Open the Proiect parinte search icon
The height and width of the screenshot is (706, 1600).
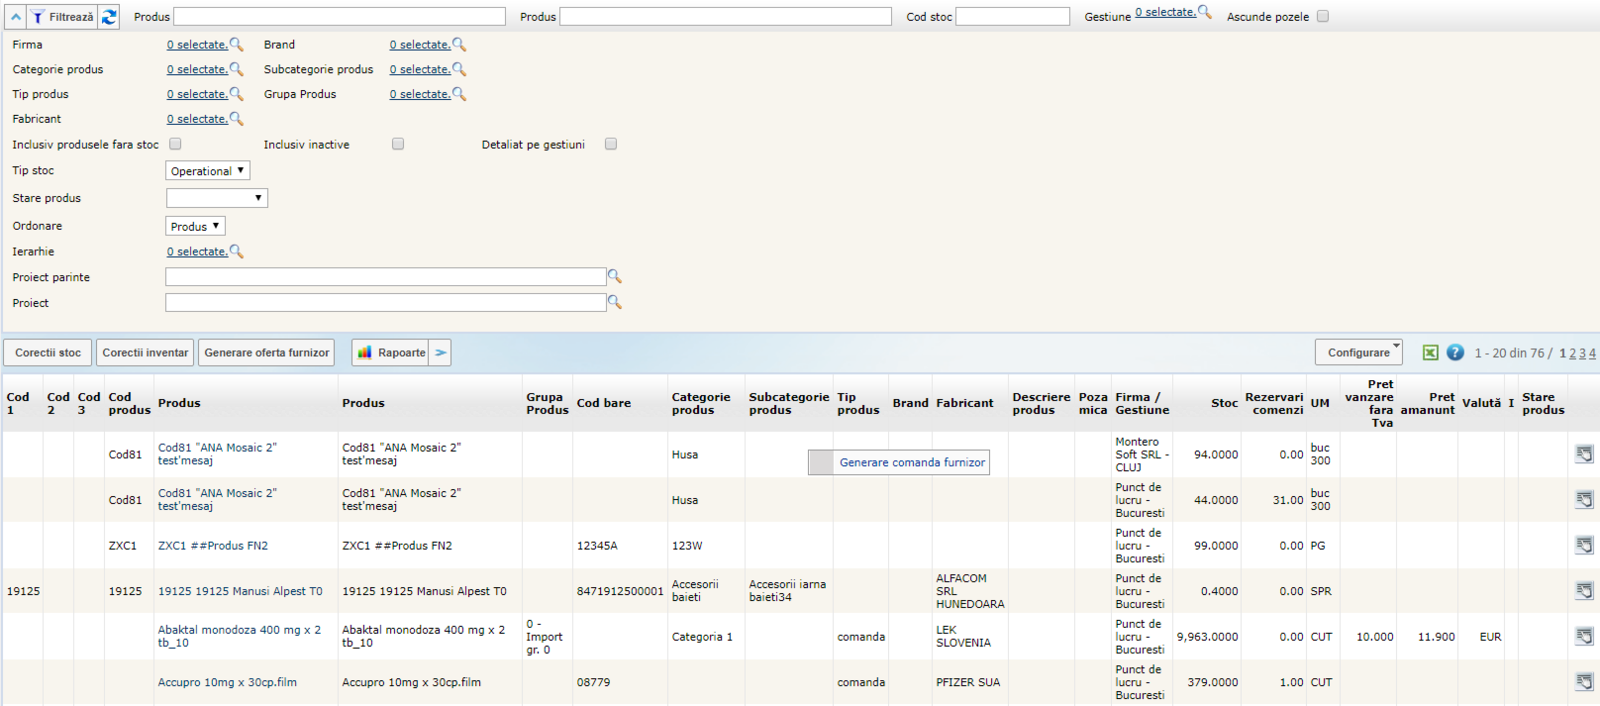[615, 277]
